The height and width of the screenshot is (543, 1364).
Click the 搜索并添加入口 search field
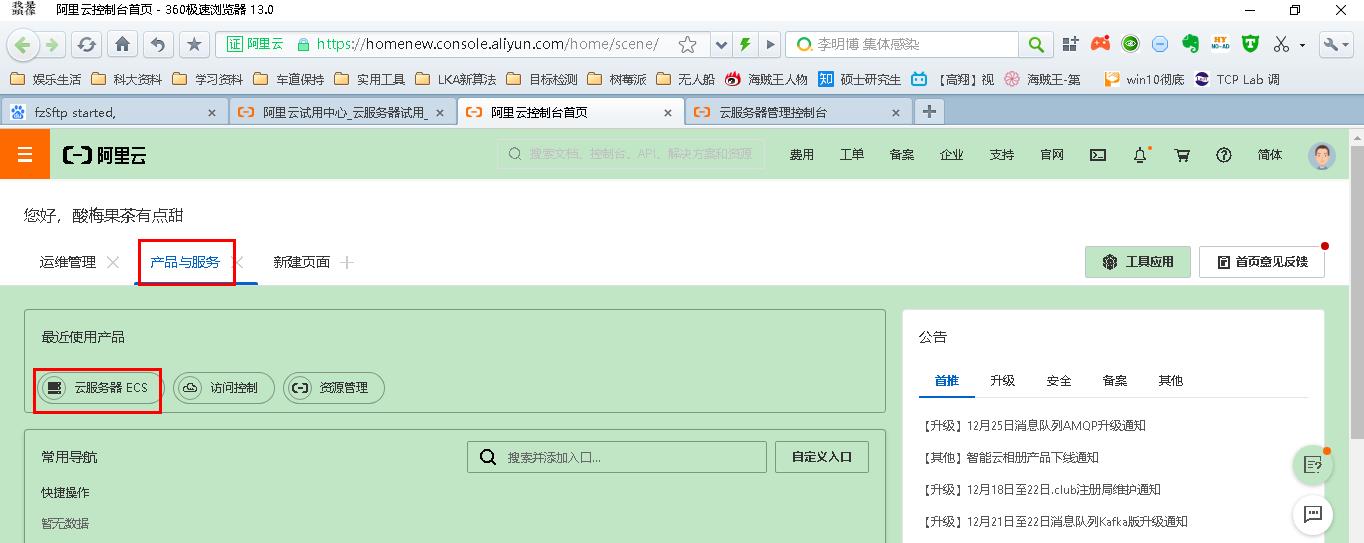pyautogui.click(x=617, y=457)
